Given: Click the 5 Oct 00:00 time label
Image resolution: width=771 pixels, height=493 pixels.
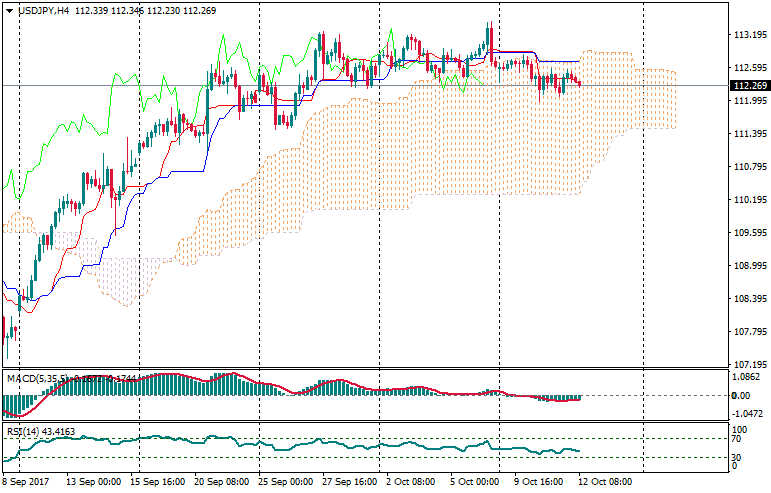Looking at the screenshot, I should tap(475, 482).
